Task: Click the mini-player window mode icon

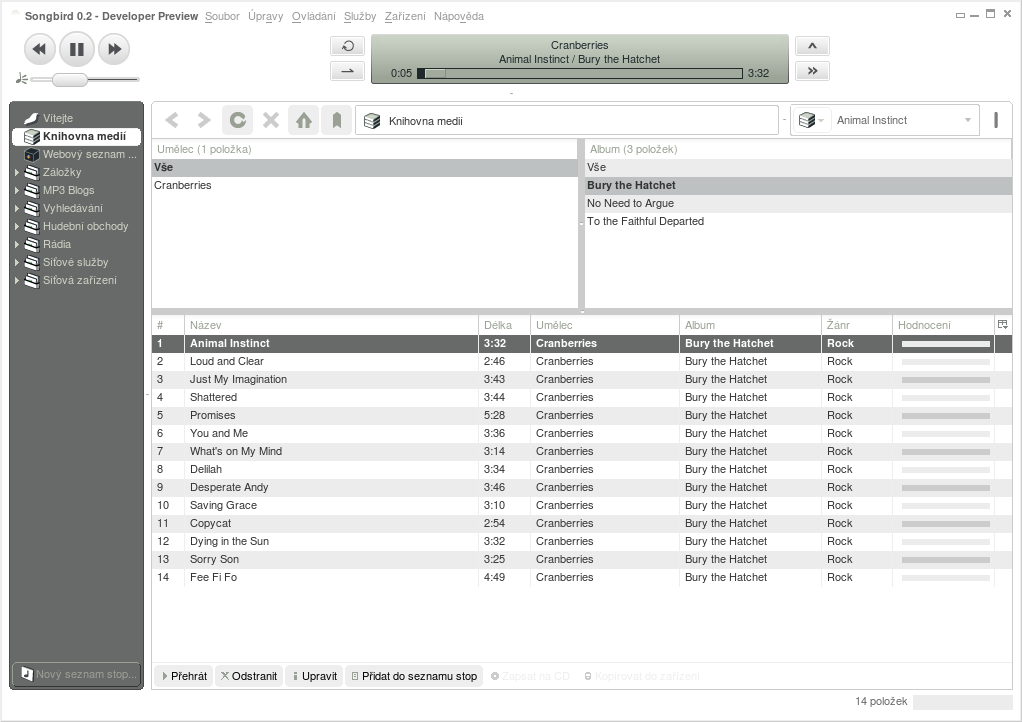Action: [960, 16]
